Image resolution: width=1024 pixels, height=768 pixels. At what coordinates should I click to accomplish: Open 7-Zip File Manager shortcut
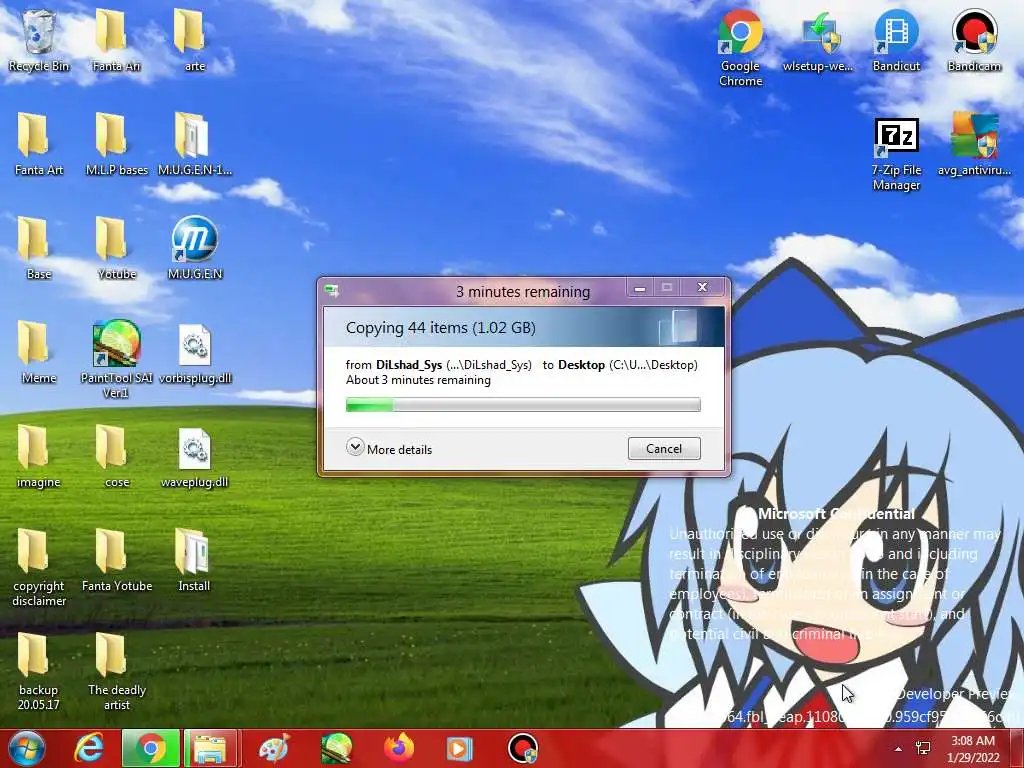pyautogui.click(x=896, y=155)
